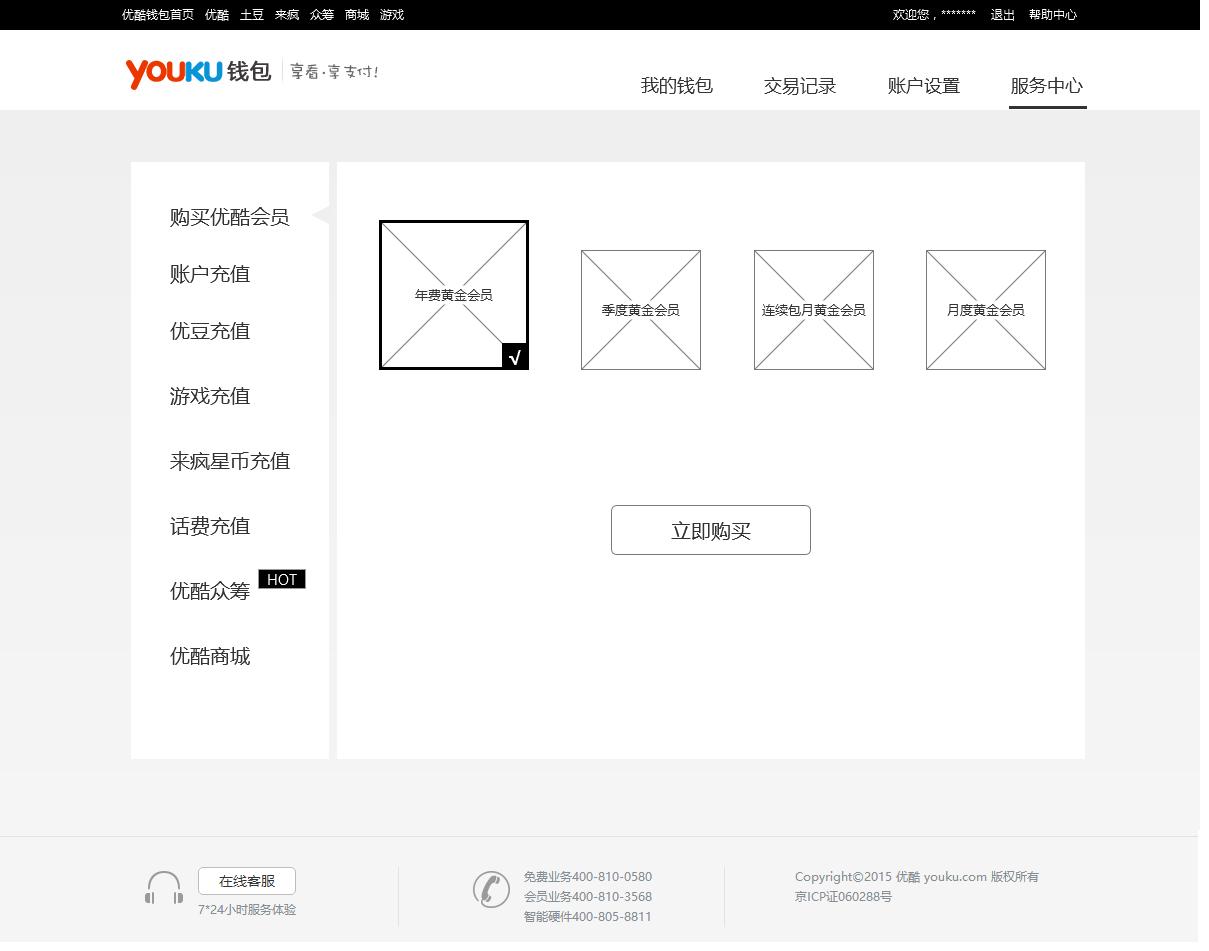Select the 月度黄金会员 membership option
This screenshot has width=1209, height=951.
(x=985, y=310)
